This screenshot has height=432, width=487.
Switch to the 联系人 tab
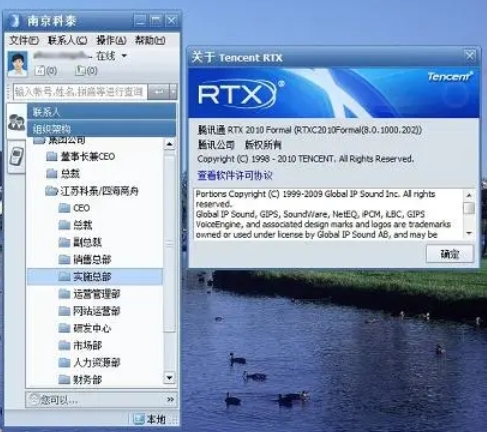(x=101, y=112)
